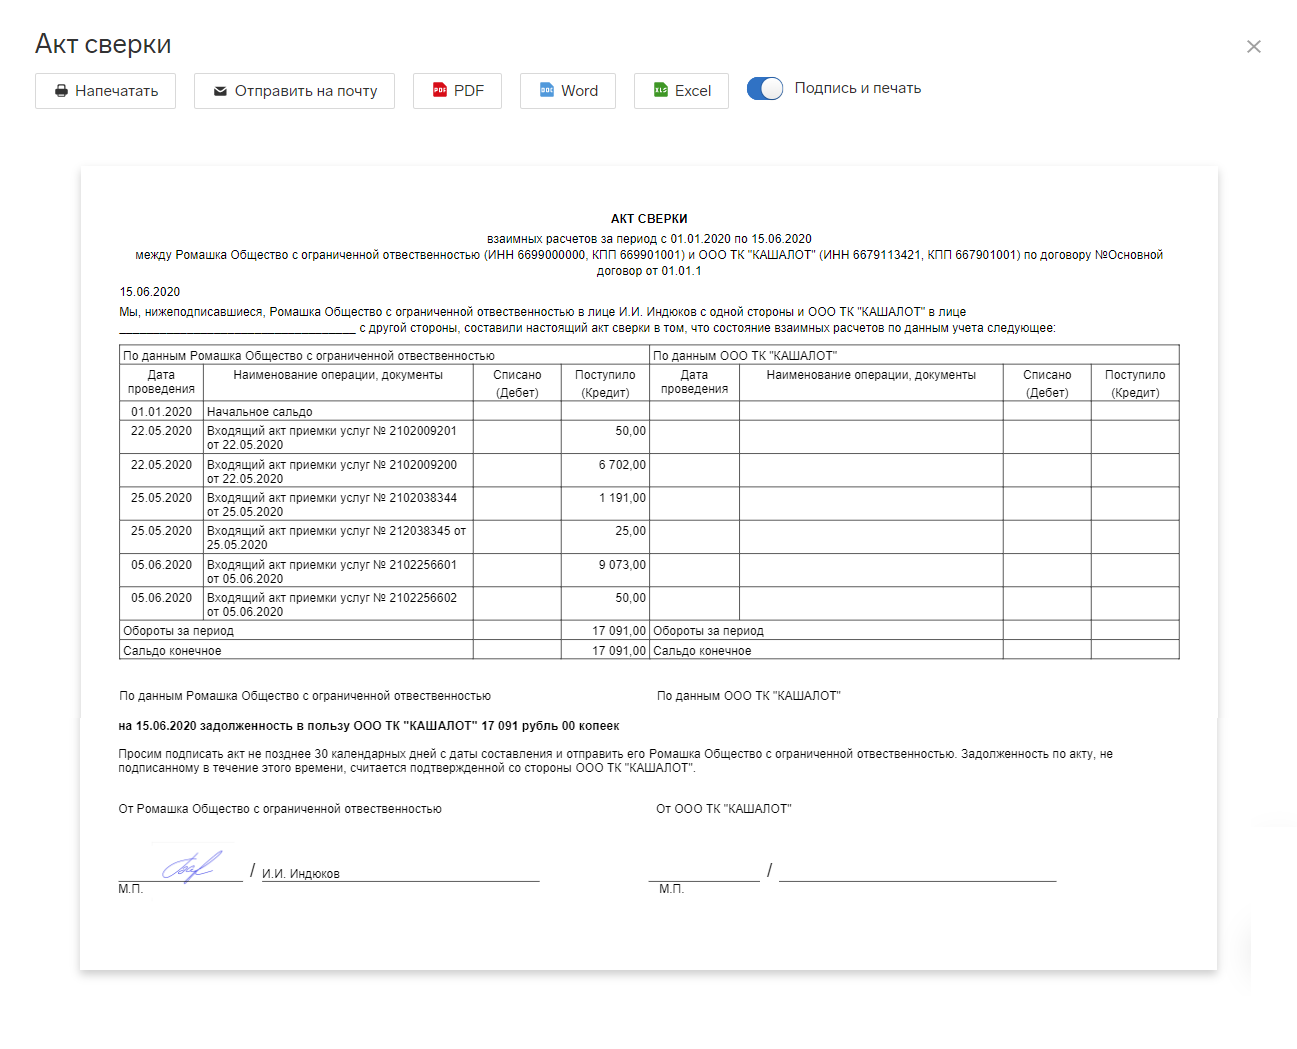The height and width of the screenshot is (1049, 1297).
Task: Click the credit amount 25,00
Action: [x=630, y=531]
